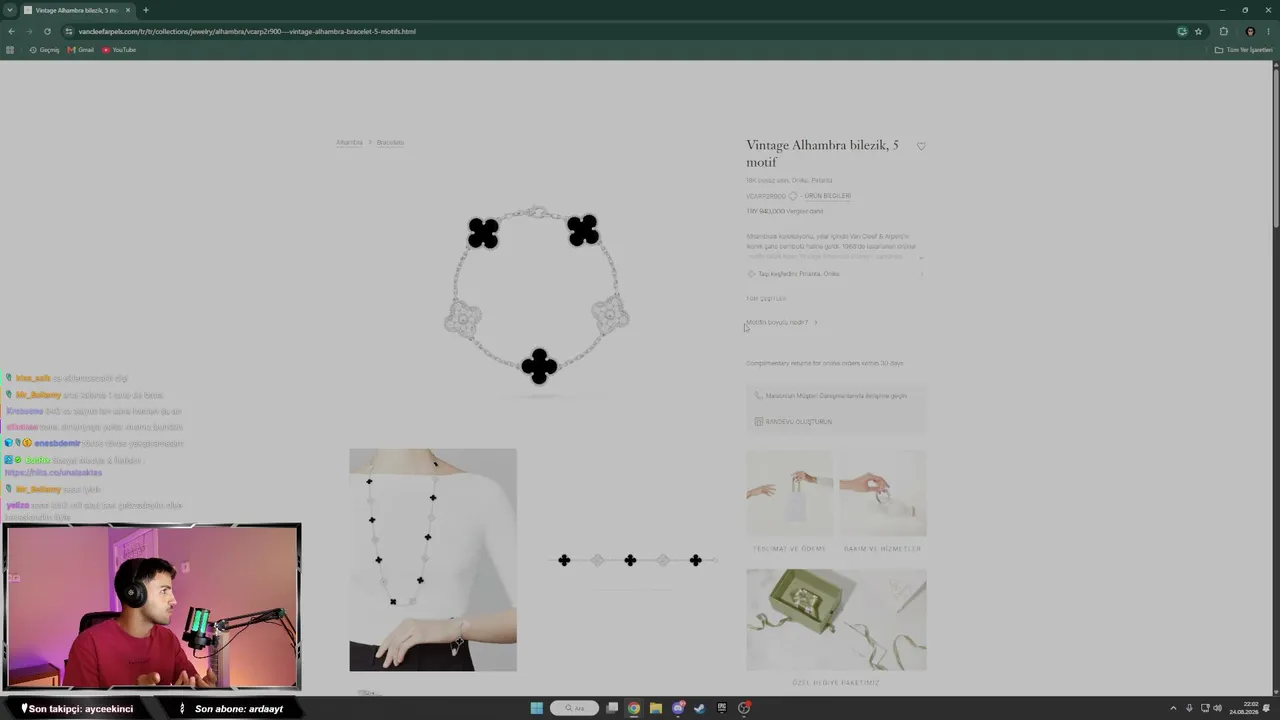1280x720 pixels.
Task: Open Epic Games Launcher from the taskbar
Action: 722,708
